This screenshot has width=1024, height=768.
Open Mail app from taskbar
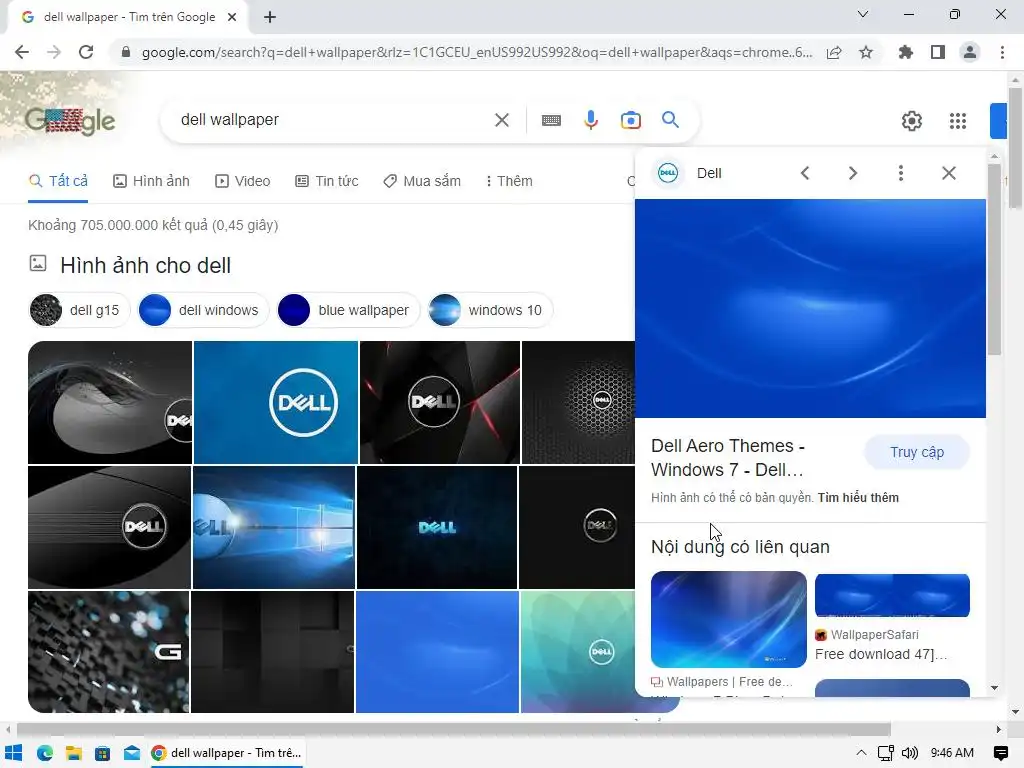(x=132, y=753)
